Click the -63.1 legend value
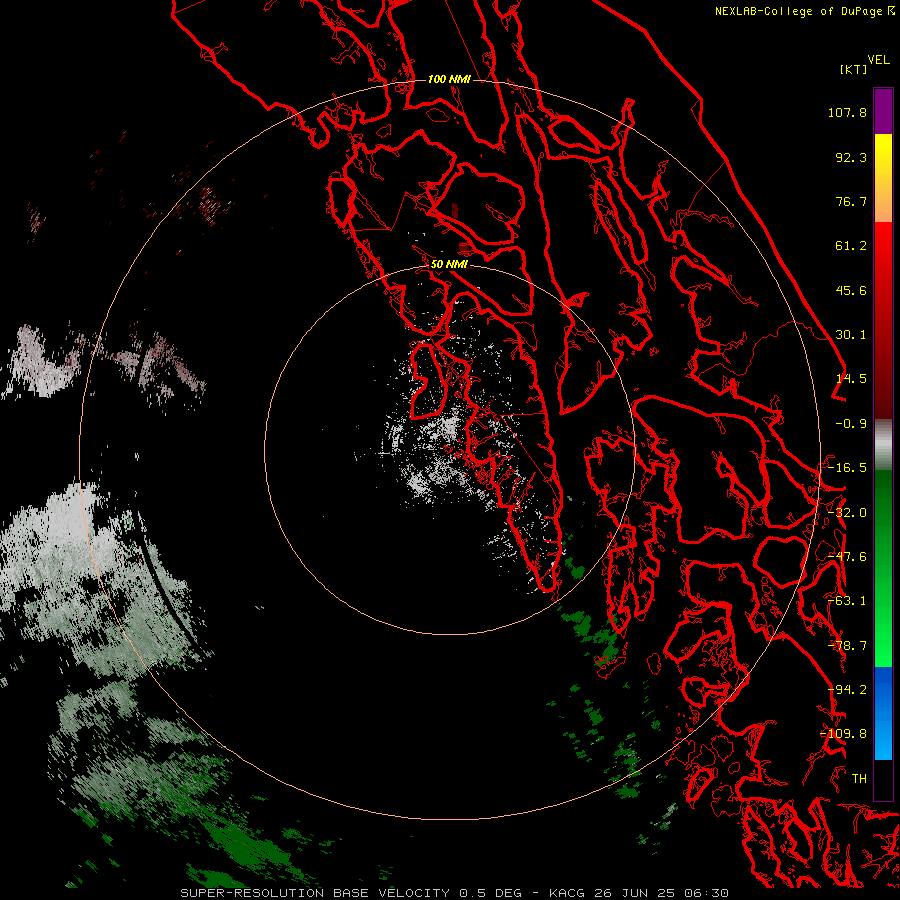The height and width of the screenshot is (900, 900). point(847,601)
